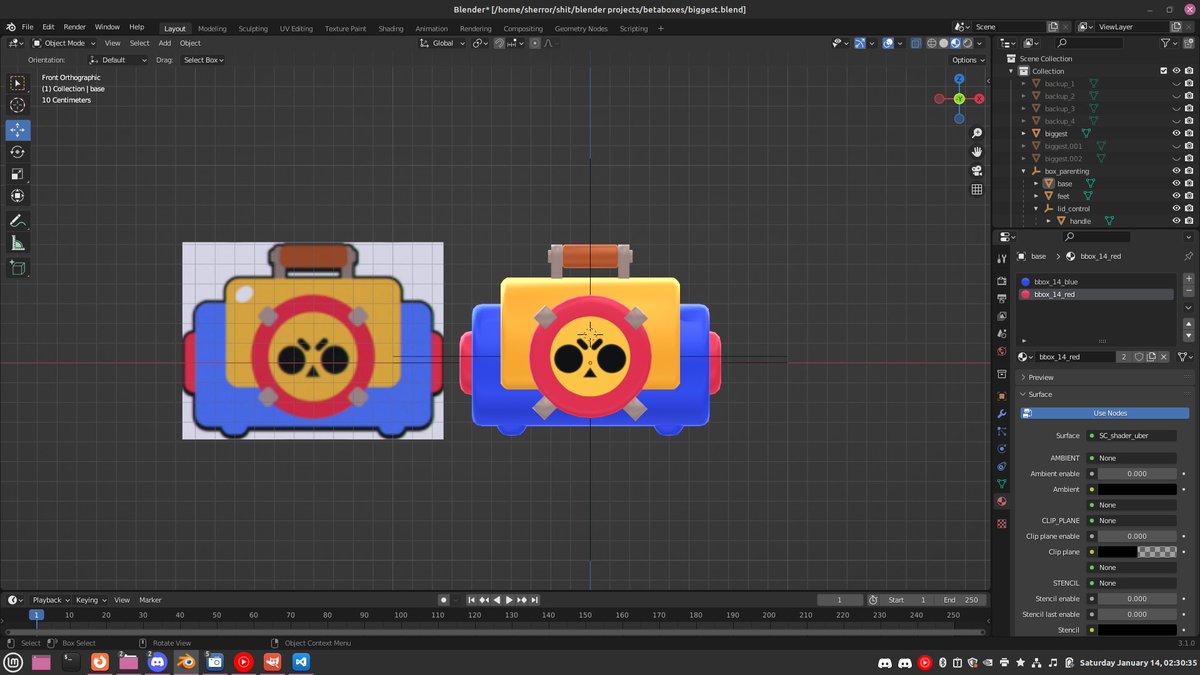
Task: Toggle snapping magnet icon
Action: (x=500, y=43)
